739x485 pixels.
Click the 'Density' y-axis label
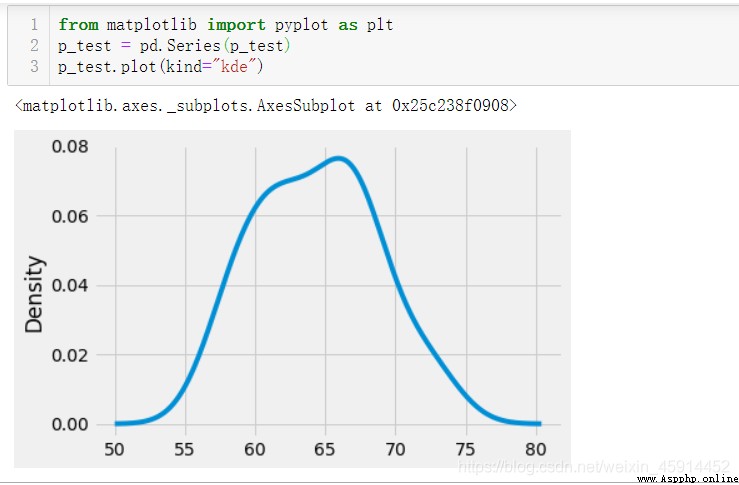point(34,294)
